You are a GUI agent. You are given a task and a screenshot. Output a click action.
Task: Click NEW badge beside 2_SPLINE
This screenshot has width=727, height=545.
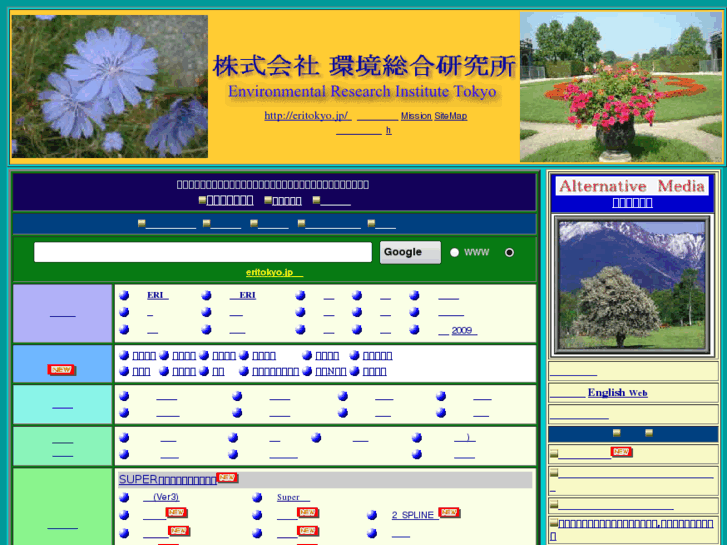(x=449, y=512)
